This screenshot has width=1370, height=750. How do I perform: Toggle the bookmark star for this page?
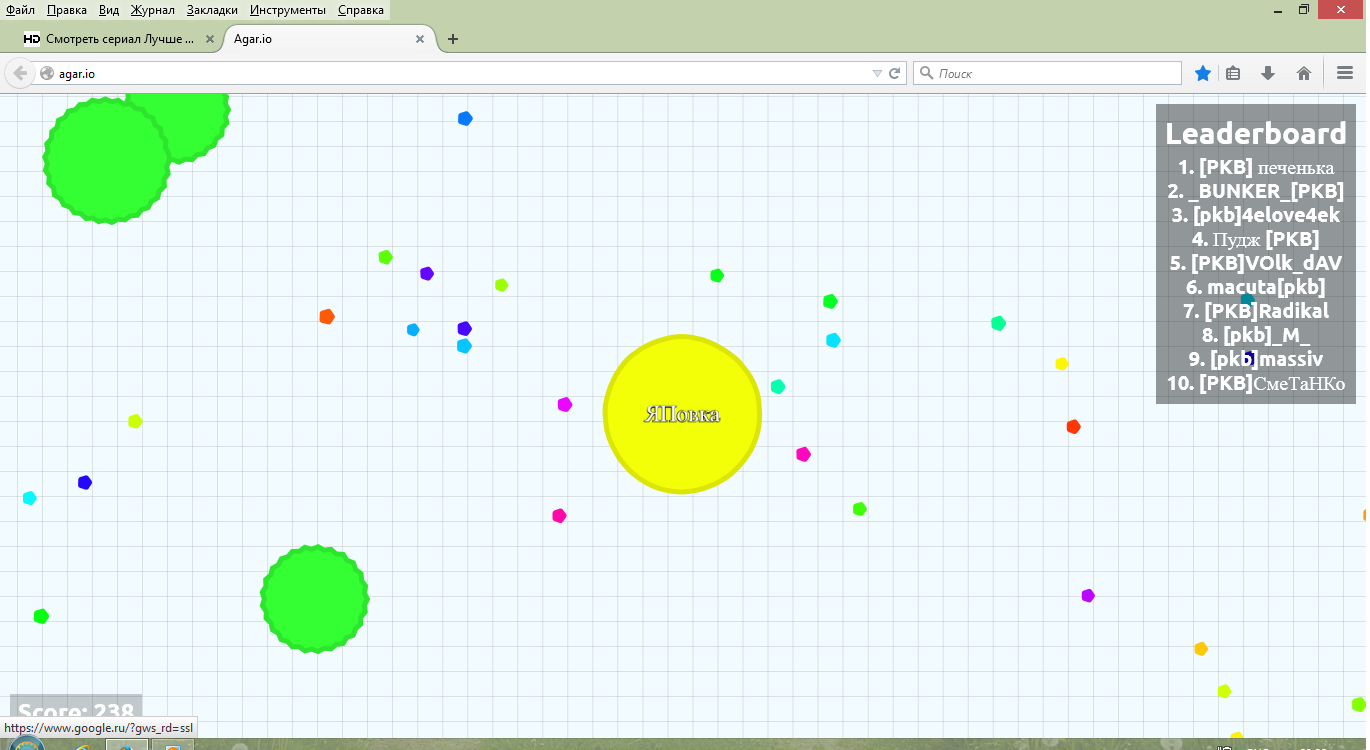coord(1203,73)
